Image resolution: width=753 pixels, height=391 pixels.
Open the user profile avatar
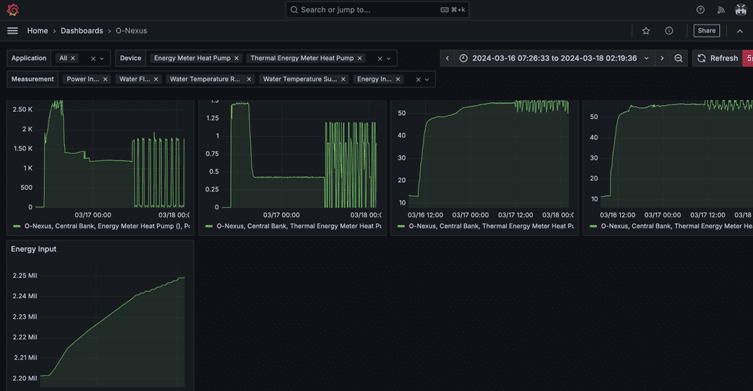(x=741, y=10)
